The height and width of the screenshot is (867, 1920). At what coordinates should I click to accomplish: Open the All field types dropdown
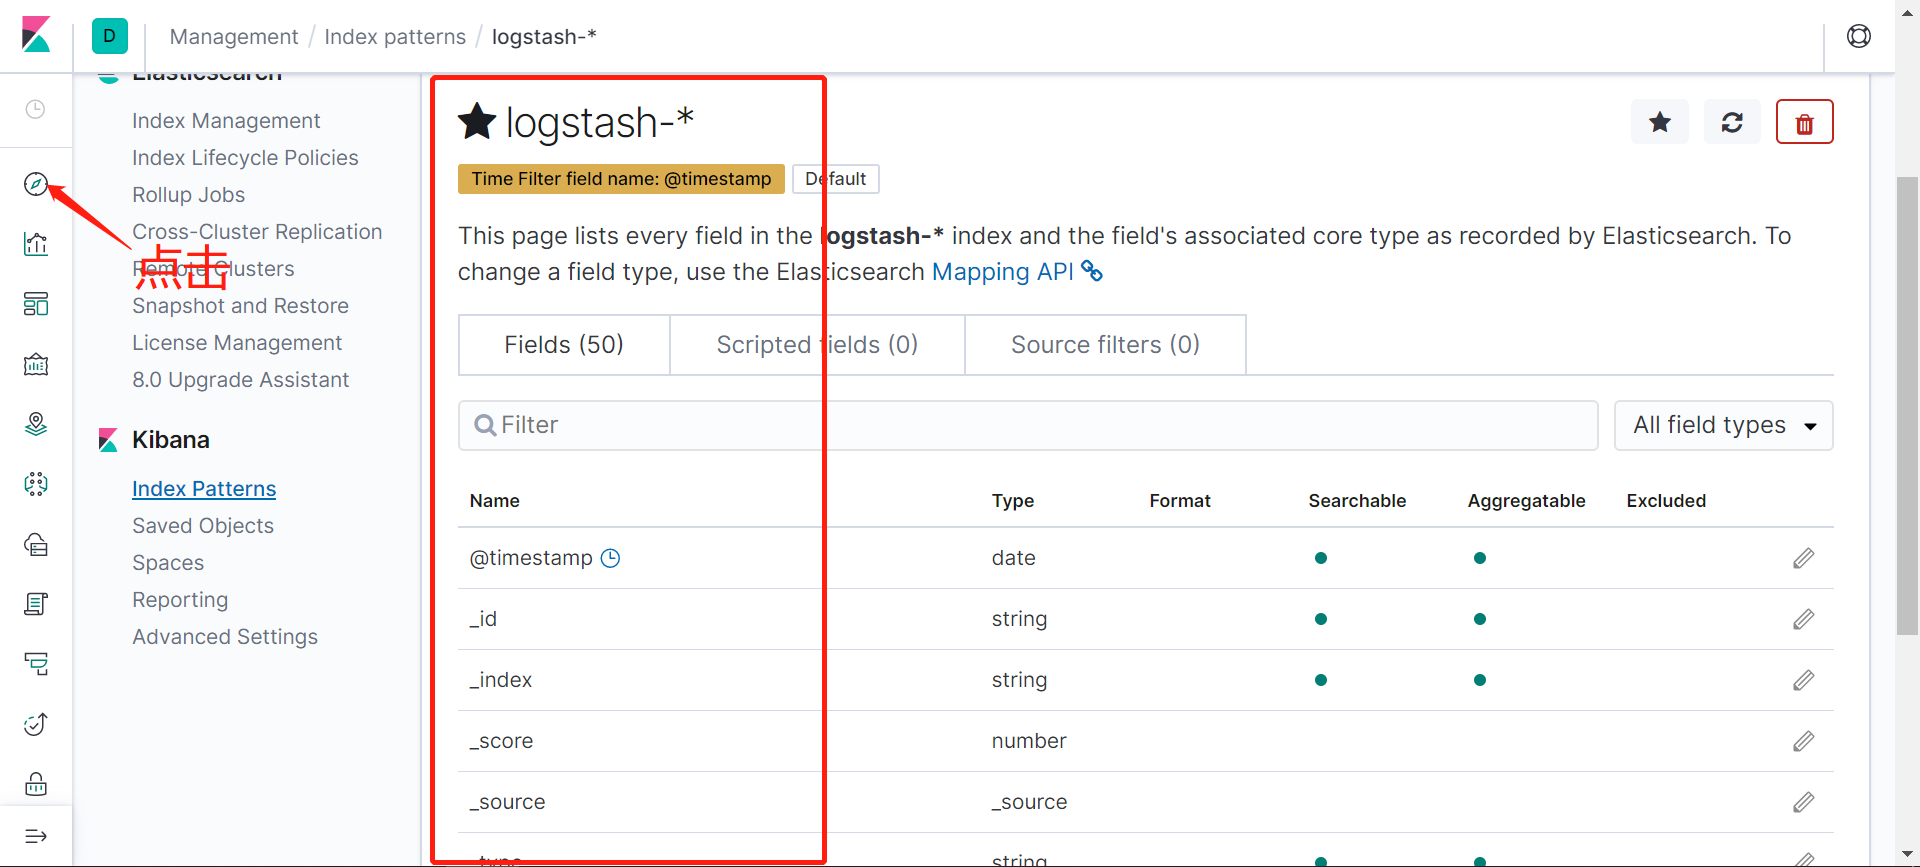(x=1723, y=426)
